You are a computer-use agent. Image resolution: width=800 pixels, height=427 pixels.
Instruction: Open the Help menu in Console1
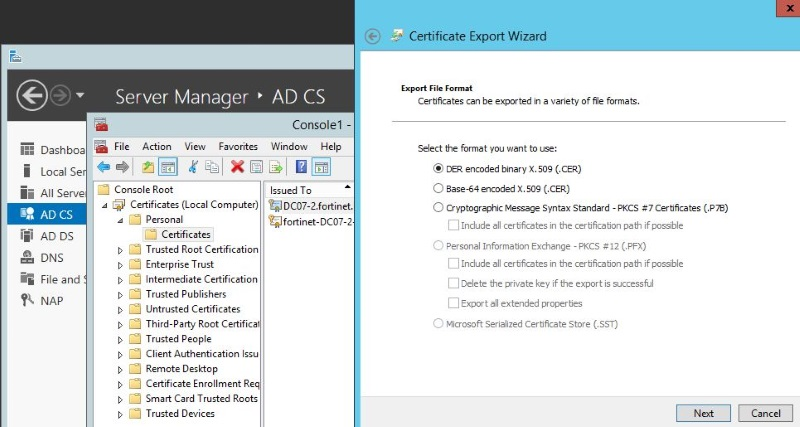331,146
